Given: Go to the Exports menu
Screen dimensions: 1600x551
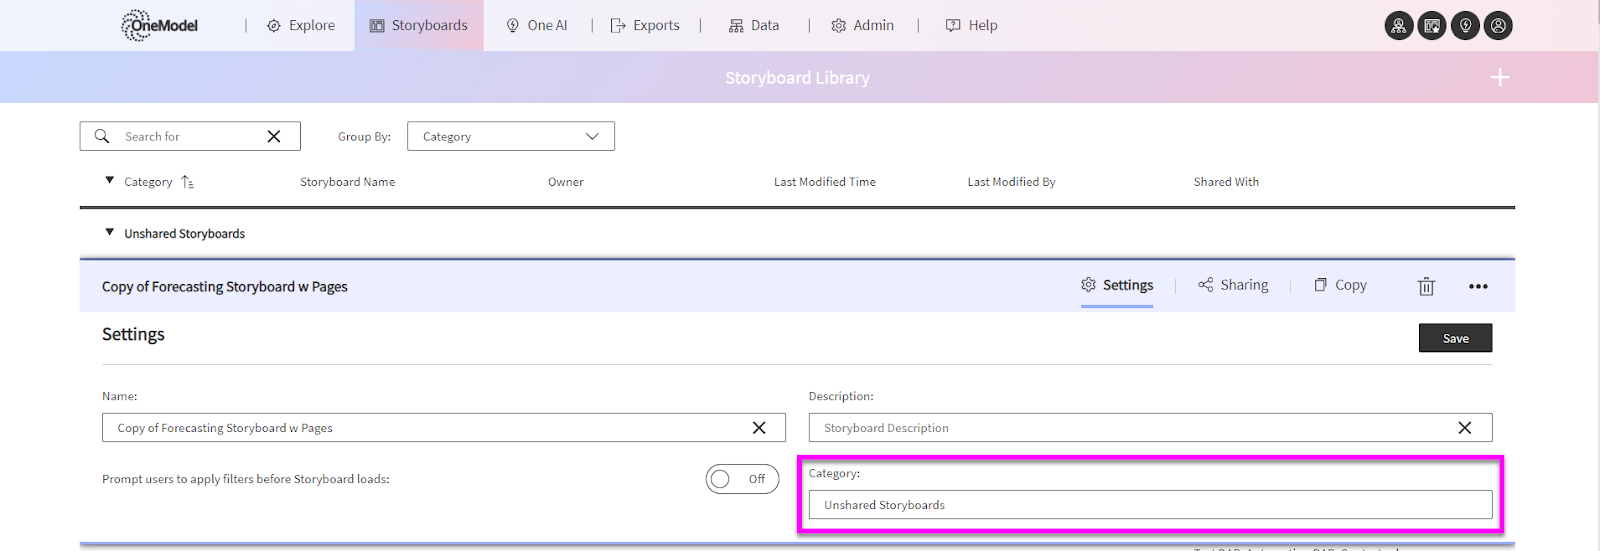Looking at the screenshot, I should (645, 26).
